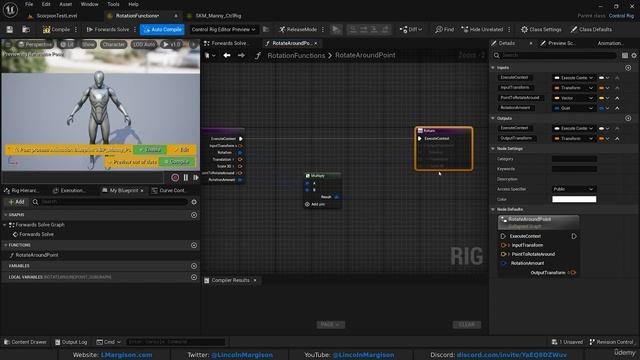Open RotationAmount Quat type dropdown
Image resolution: width=640 pixels, height=360 pixels.
[x=573, y=108]
